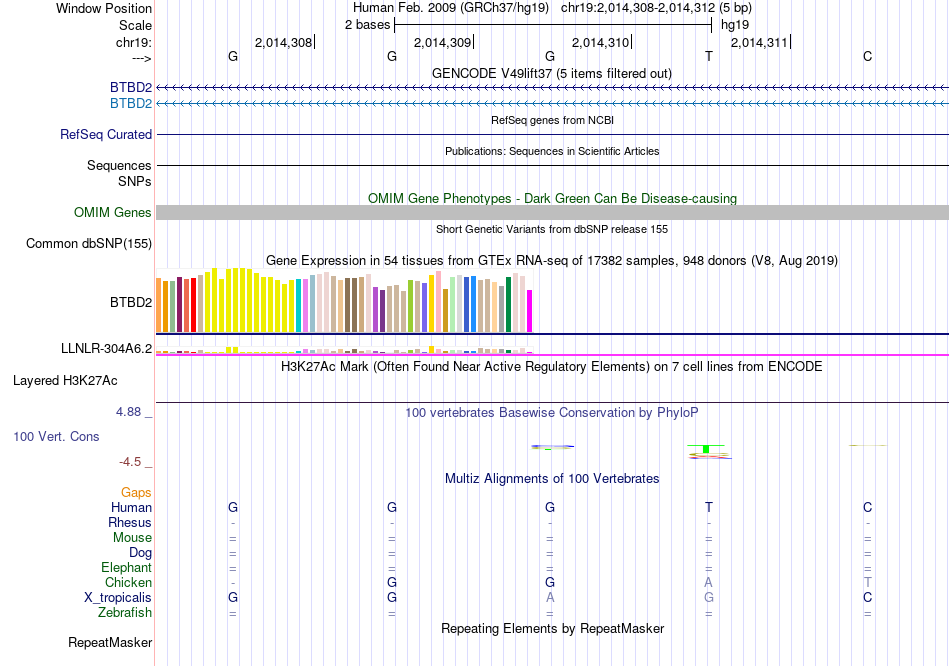Click the '2 bases' scale bar text

[x=367, y=25]
